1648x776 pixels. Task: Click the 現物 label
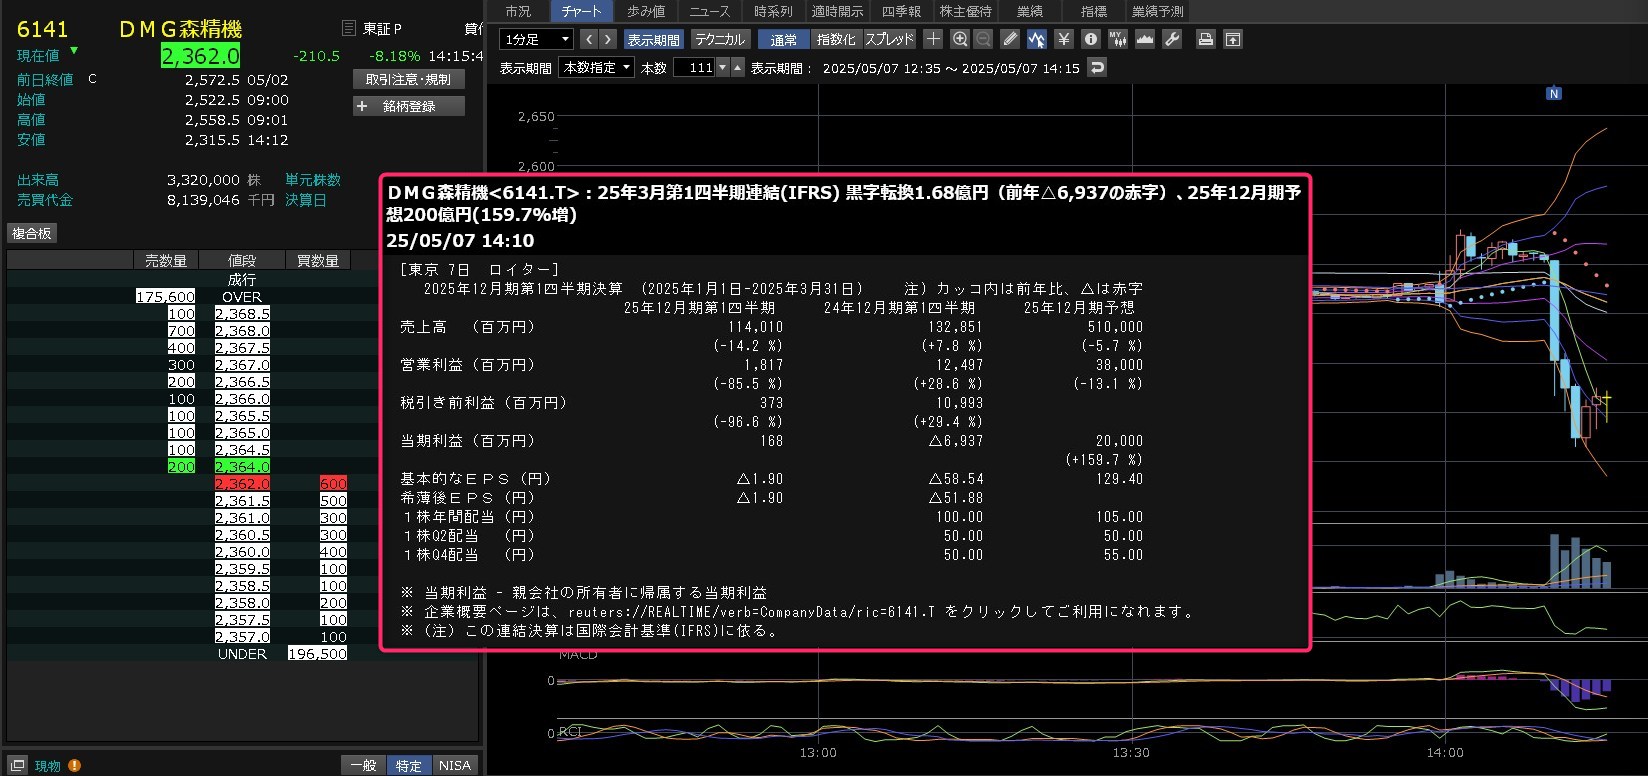48,766
